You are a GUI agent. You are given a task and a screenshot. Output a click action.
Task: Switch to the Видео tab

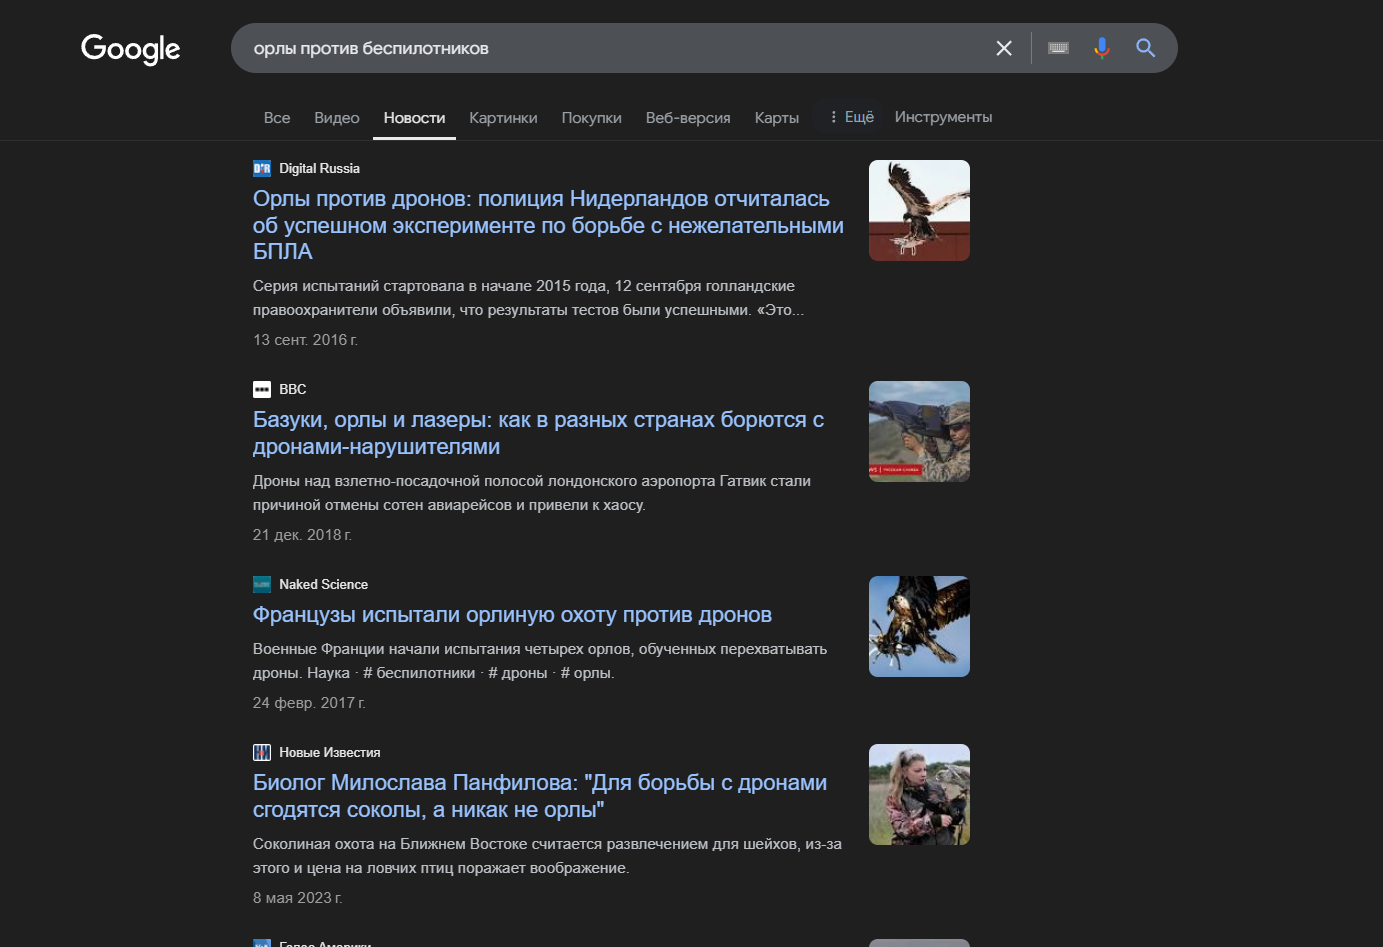point(336,118)
